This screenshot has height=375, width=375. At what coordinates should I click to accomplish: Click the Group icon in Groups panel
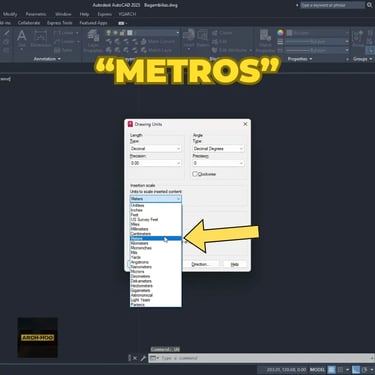point(358,37)
